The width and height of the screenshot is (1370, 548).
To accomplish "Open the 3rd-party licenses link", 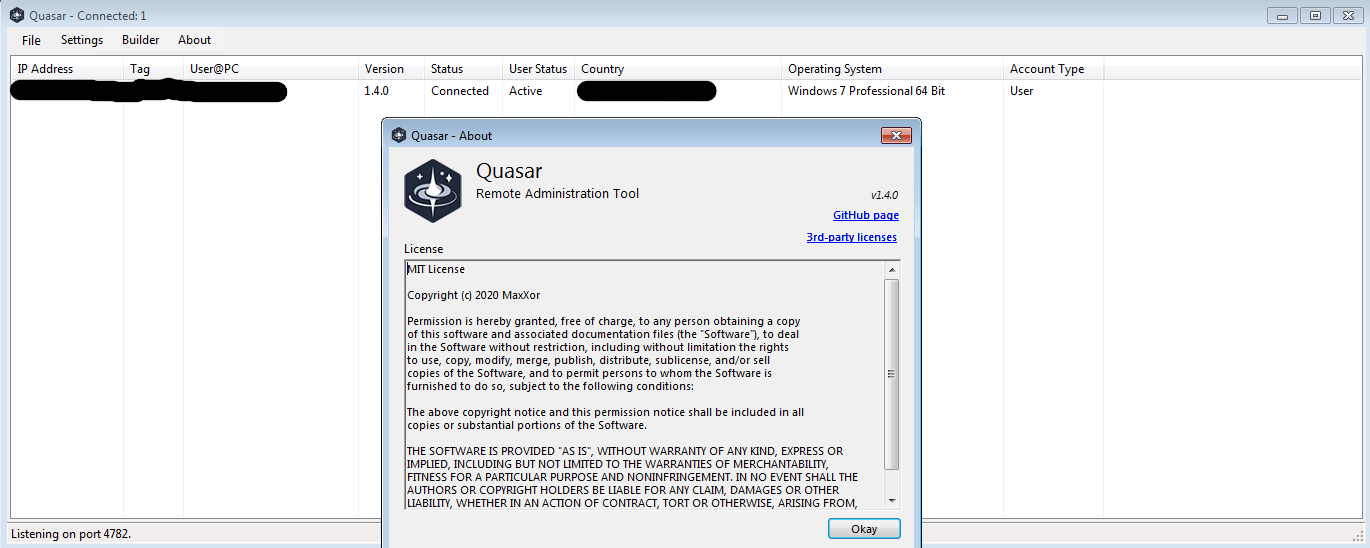I will coord(852,237).
